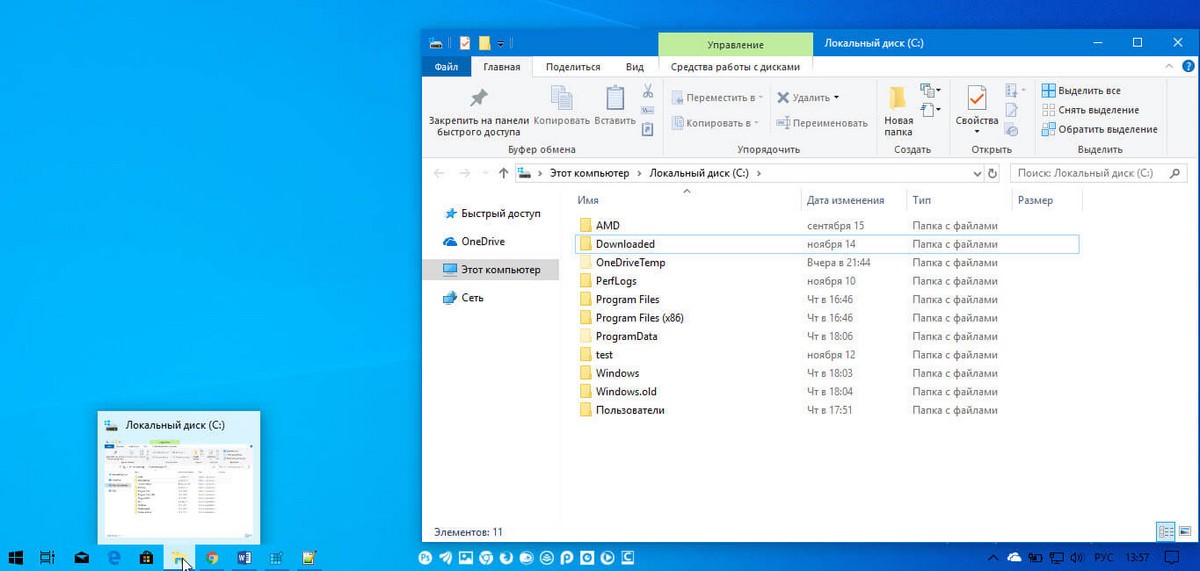
Task: Show hidden system tray icons
Action: [992, 557]
